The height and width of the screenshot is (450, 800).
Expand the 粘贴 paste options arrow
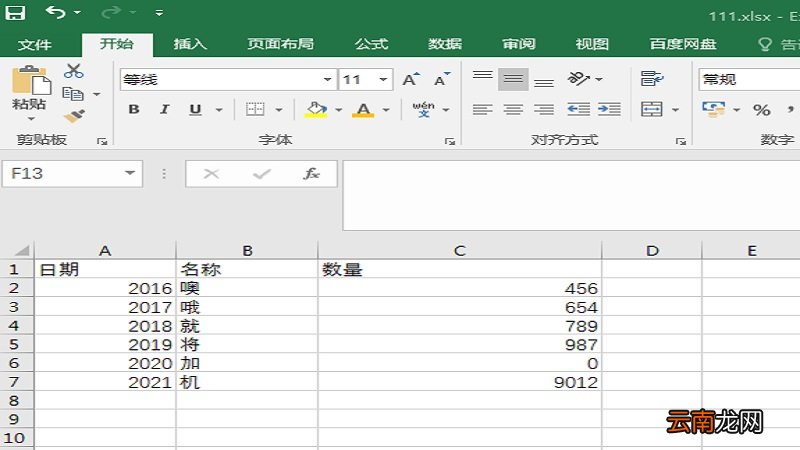31,118
